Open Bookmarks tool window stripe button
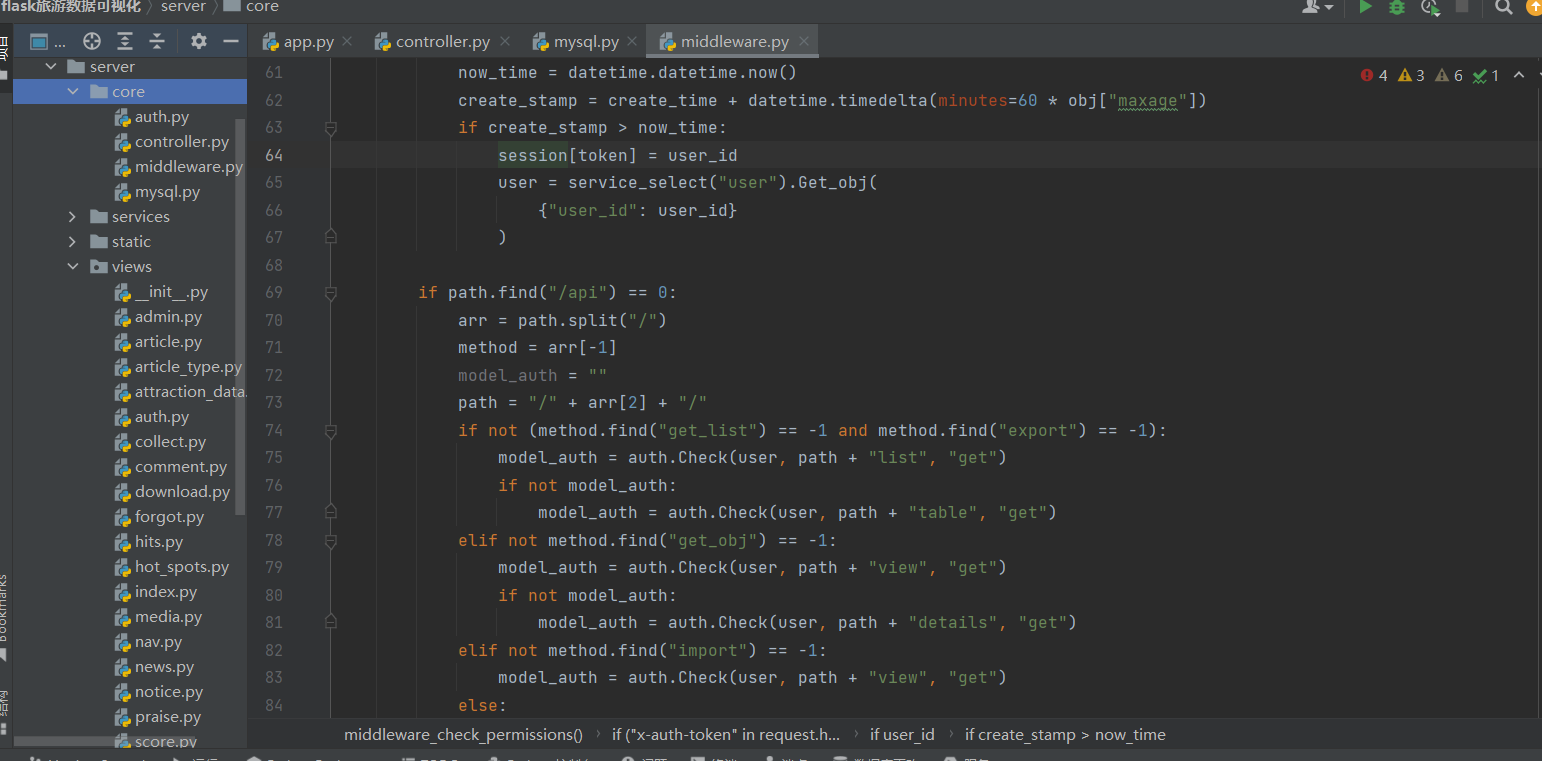 [4, 617]
